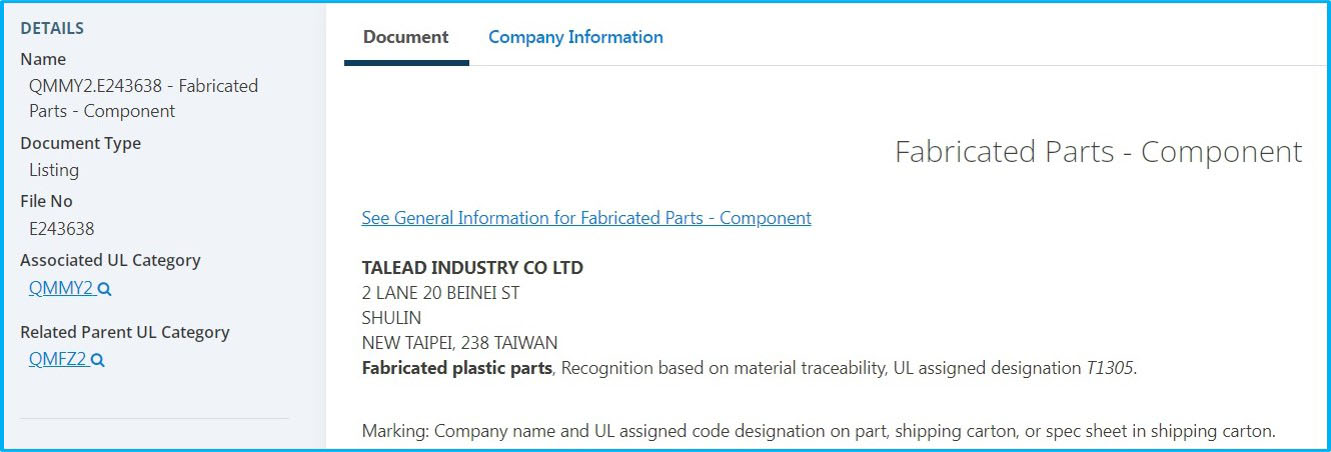Click the 2 LANE 20 BEINEI ST address line
Screen dimensions: 1331x452
coord(441,293)
